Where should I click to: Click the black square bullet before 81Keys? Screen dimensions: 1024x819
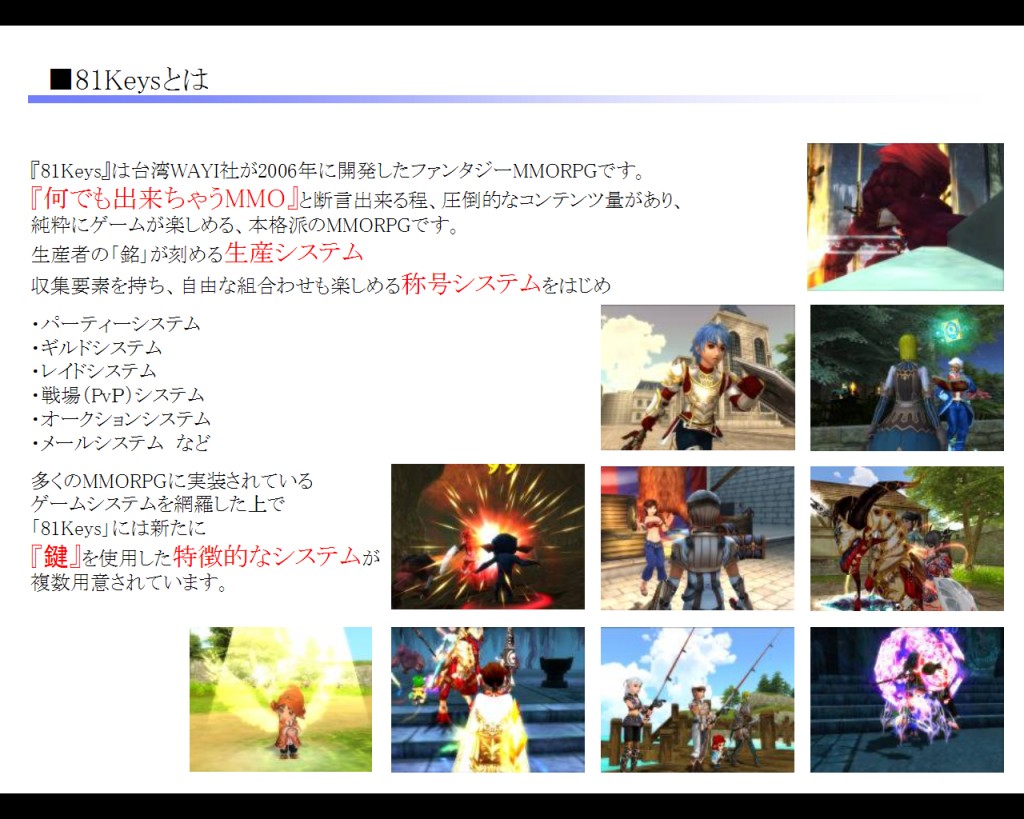(x=60, y=80)
